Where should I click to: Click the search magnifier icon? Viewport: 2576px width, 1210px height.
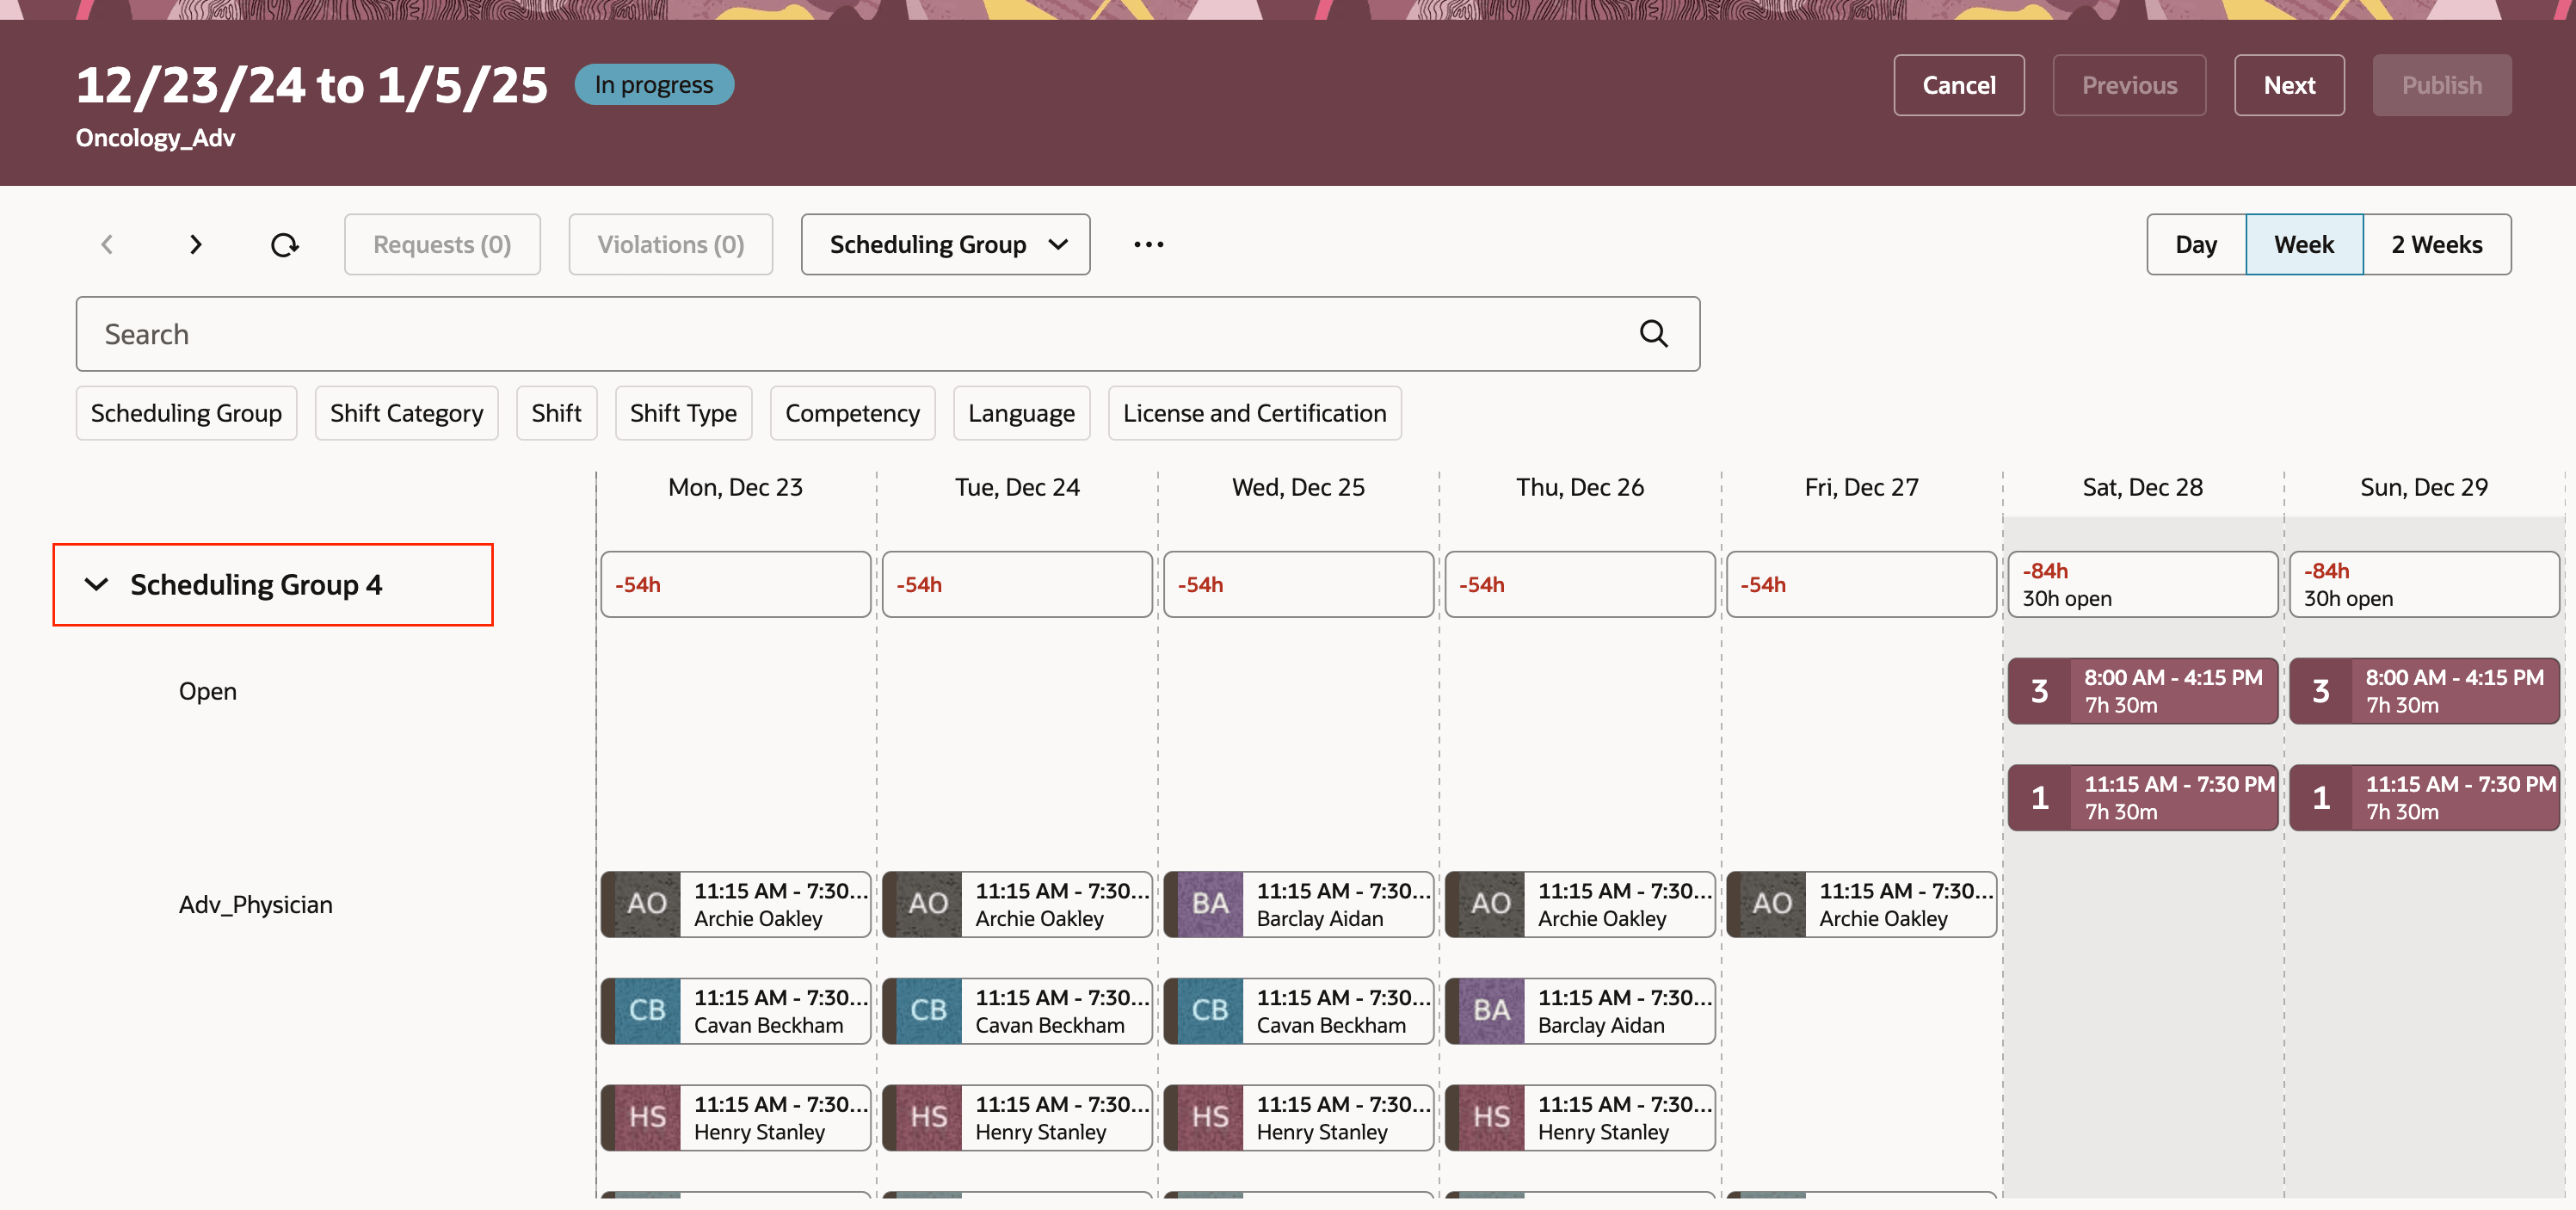(x=1654, y=333)
